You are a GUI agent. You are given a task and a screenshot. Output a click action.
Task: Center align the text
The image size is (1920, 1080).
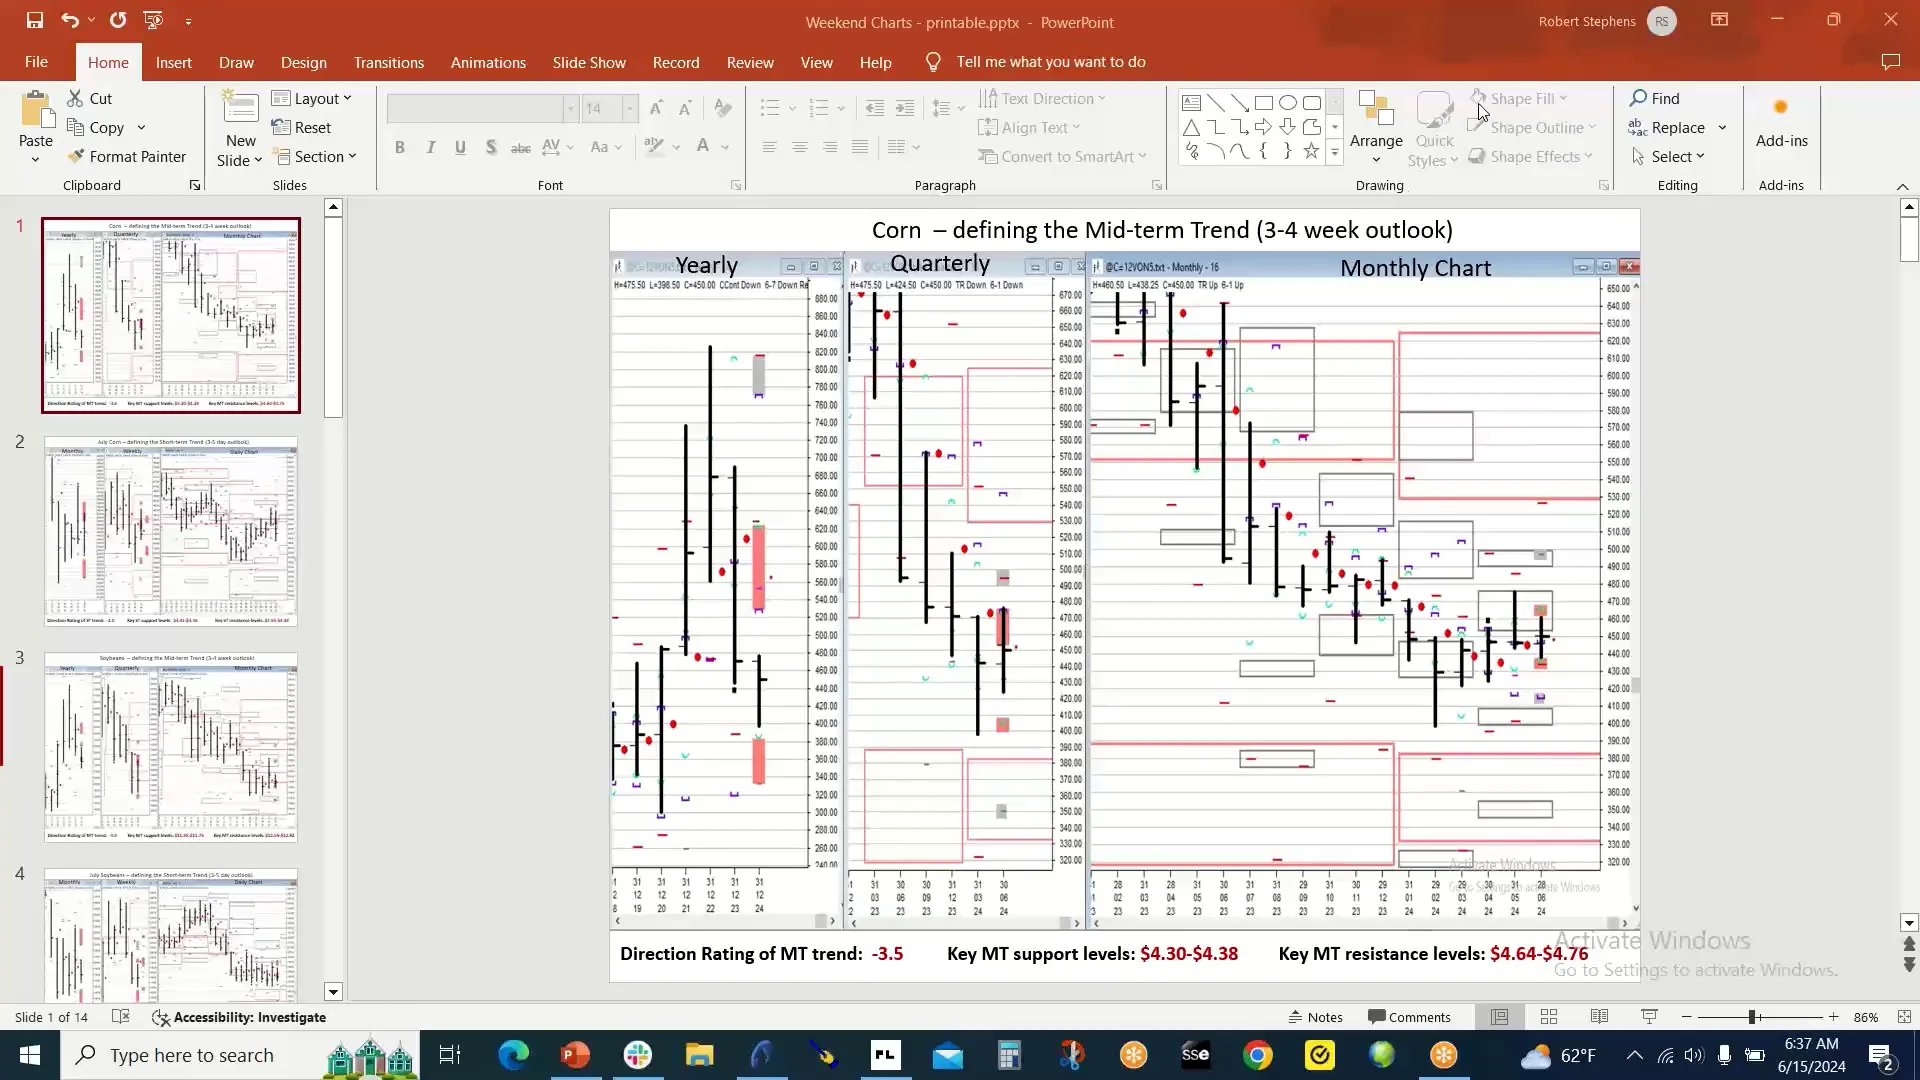tap(799, 147)
